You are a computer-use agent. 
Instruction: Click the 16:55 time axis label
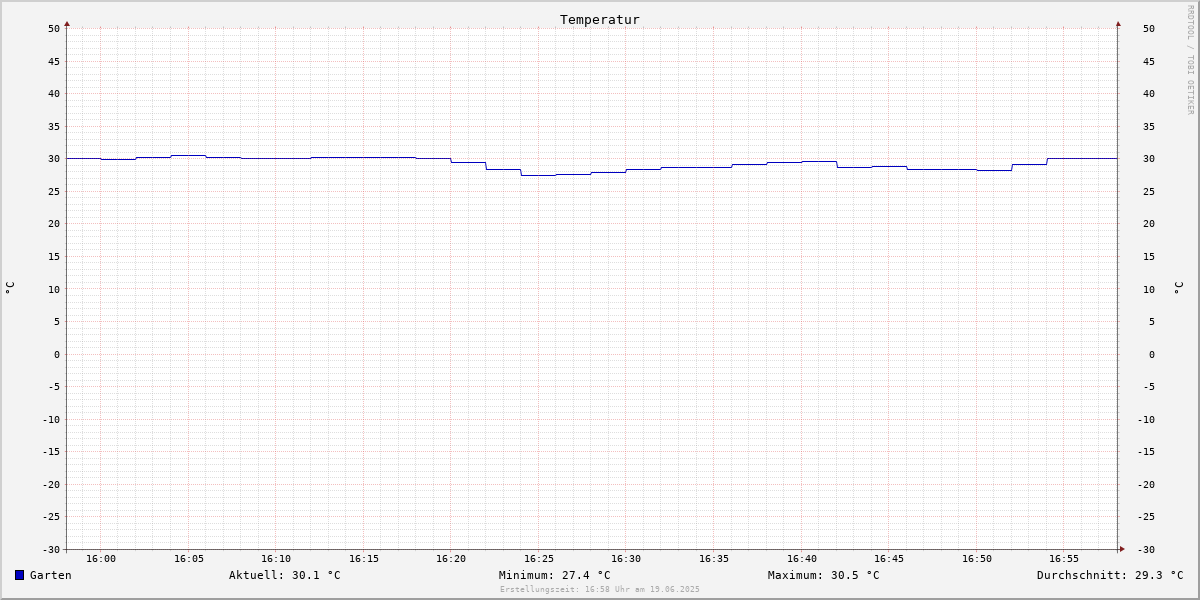(x=1064, y=559)
